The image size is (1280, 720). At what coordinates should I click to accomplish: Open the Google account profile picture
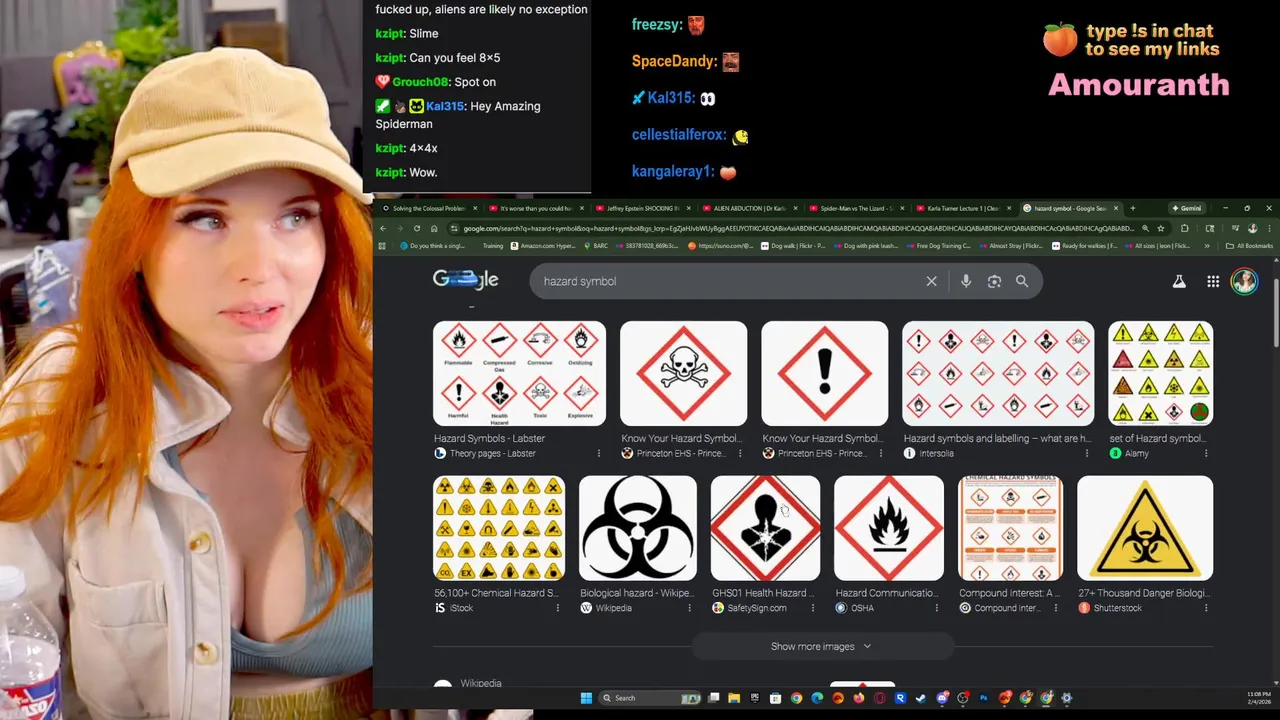point(1244,281)
